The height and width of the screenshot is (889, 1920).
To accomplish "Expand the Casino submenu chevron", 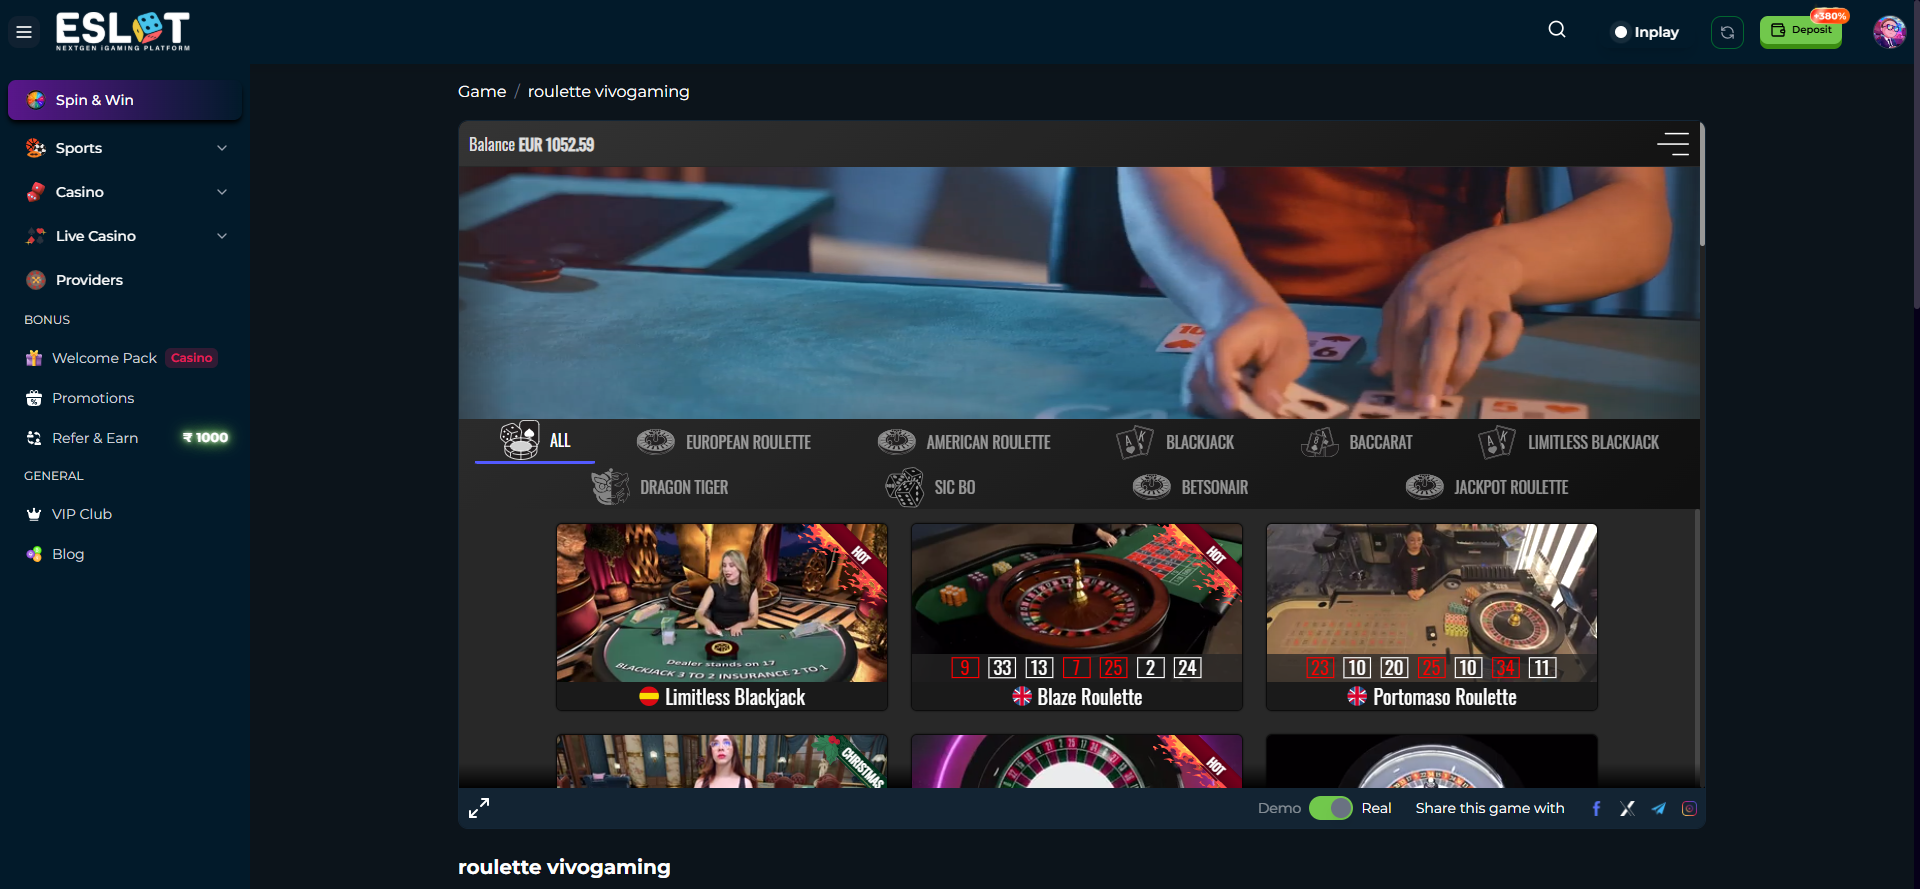I will pos(222,192).
